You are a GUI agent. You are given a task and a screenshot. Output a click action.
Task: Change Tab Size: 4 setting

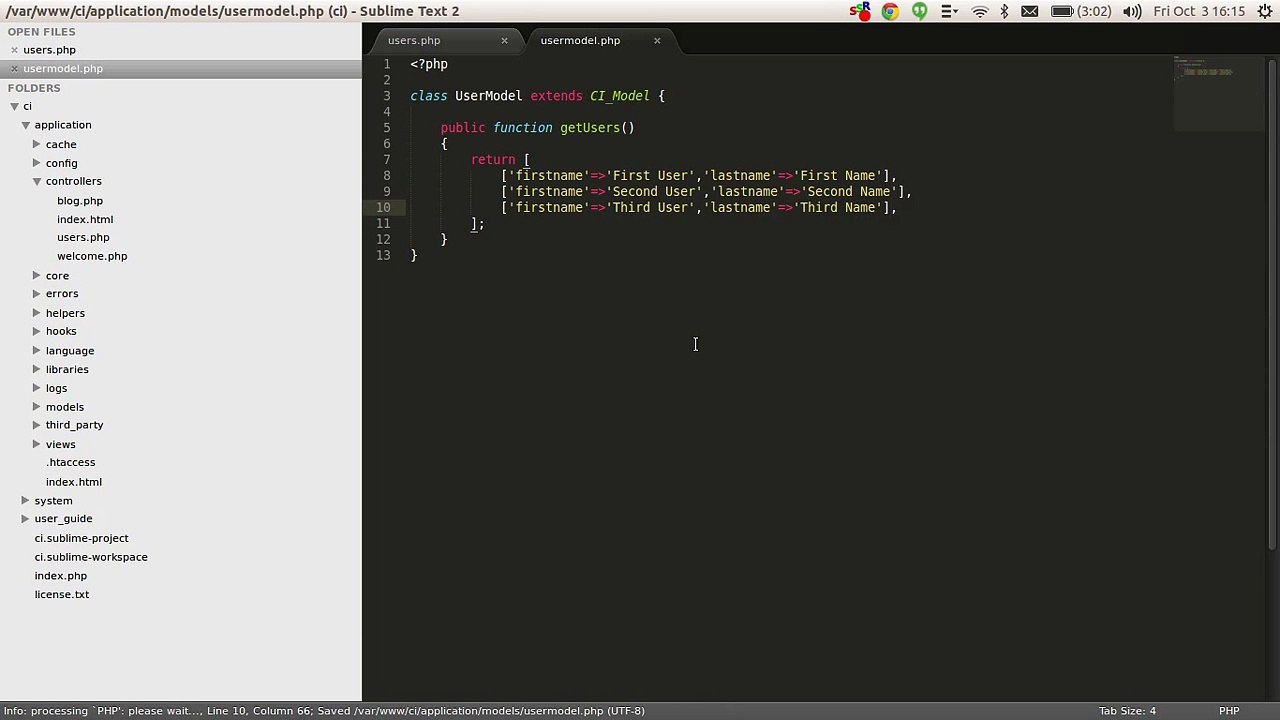click(1127, 711)
